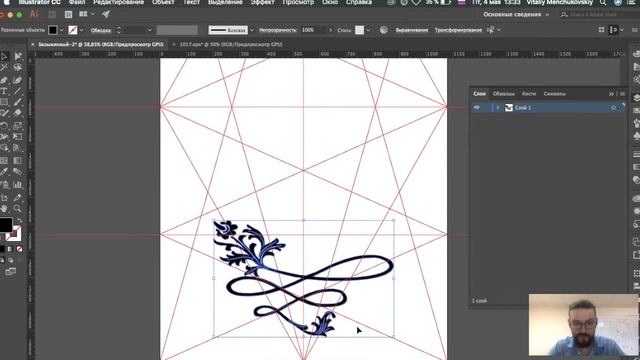Select the Scale tool

pyautogui.click(x=18, y=126)
